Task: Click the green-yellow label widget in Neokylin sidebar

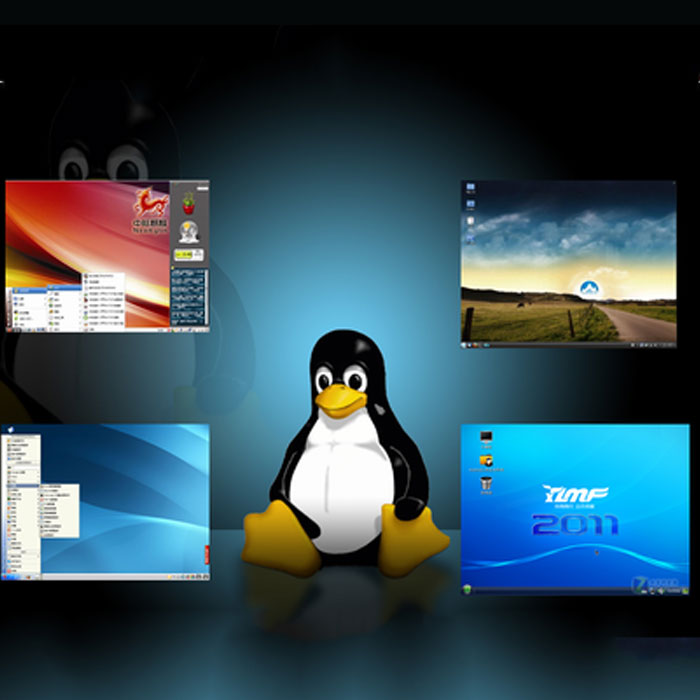Action: pos(188,255)
